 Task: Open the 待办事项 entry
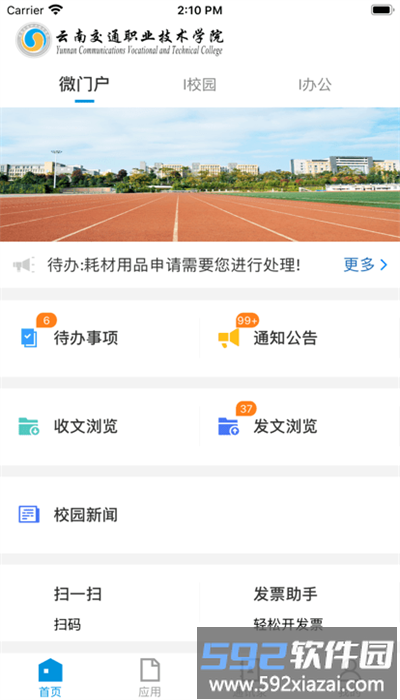click(x=86, y=338)
